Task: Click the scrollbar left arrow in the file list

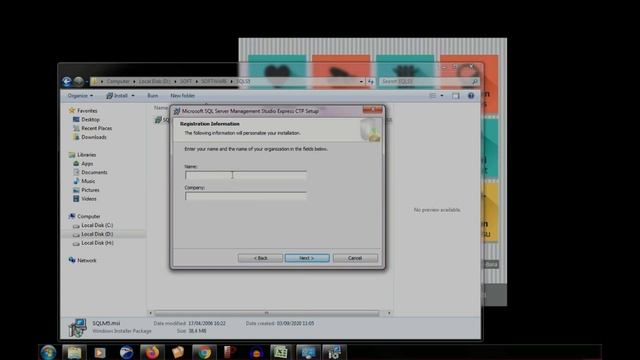Action: [x=150, y=313]
